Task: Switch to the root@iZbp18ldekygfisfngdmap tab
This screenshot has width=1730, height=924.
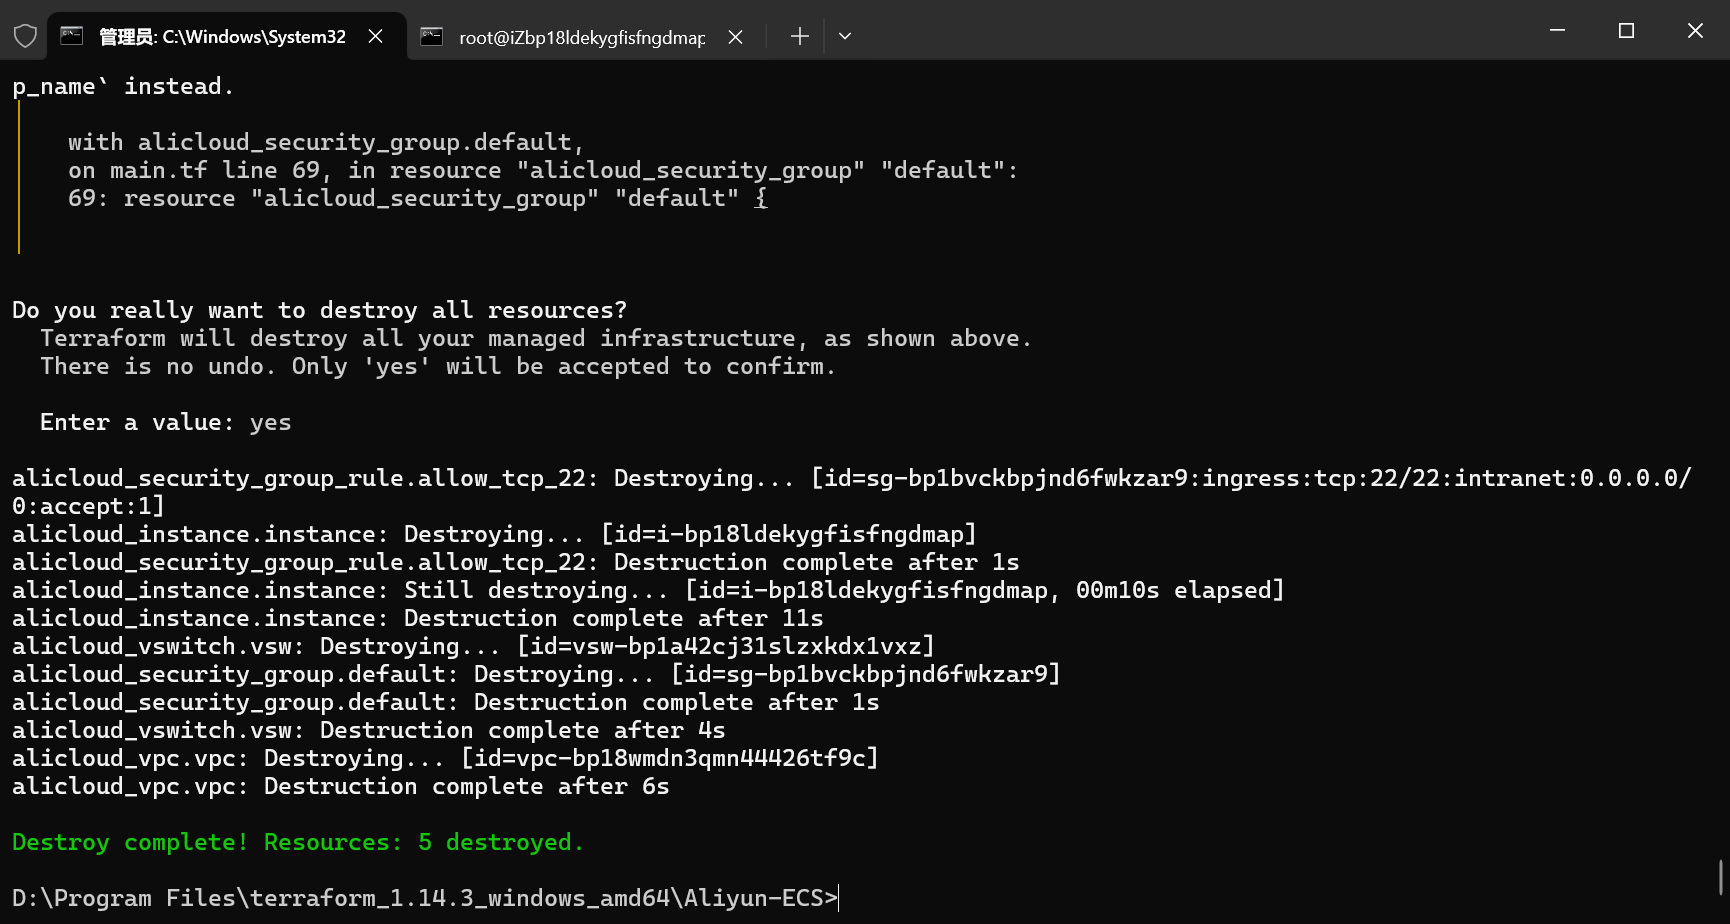Action: [x=581, y=37]
